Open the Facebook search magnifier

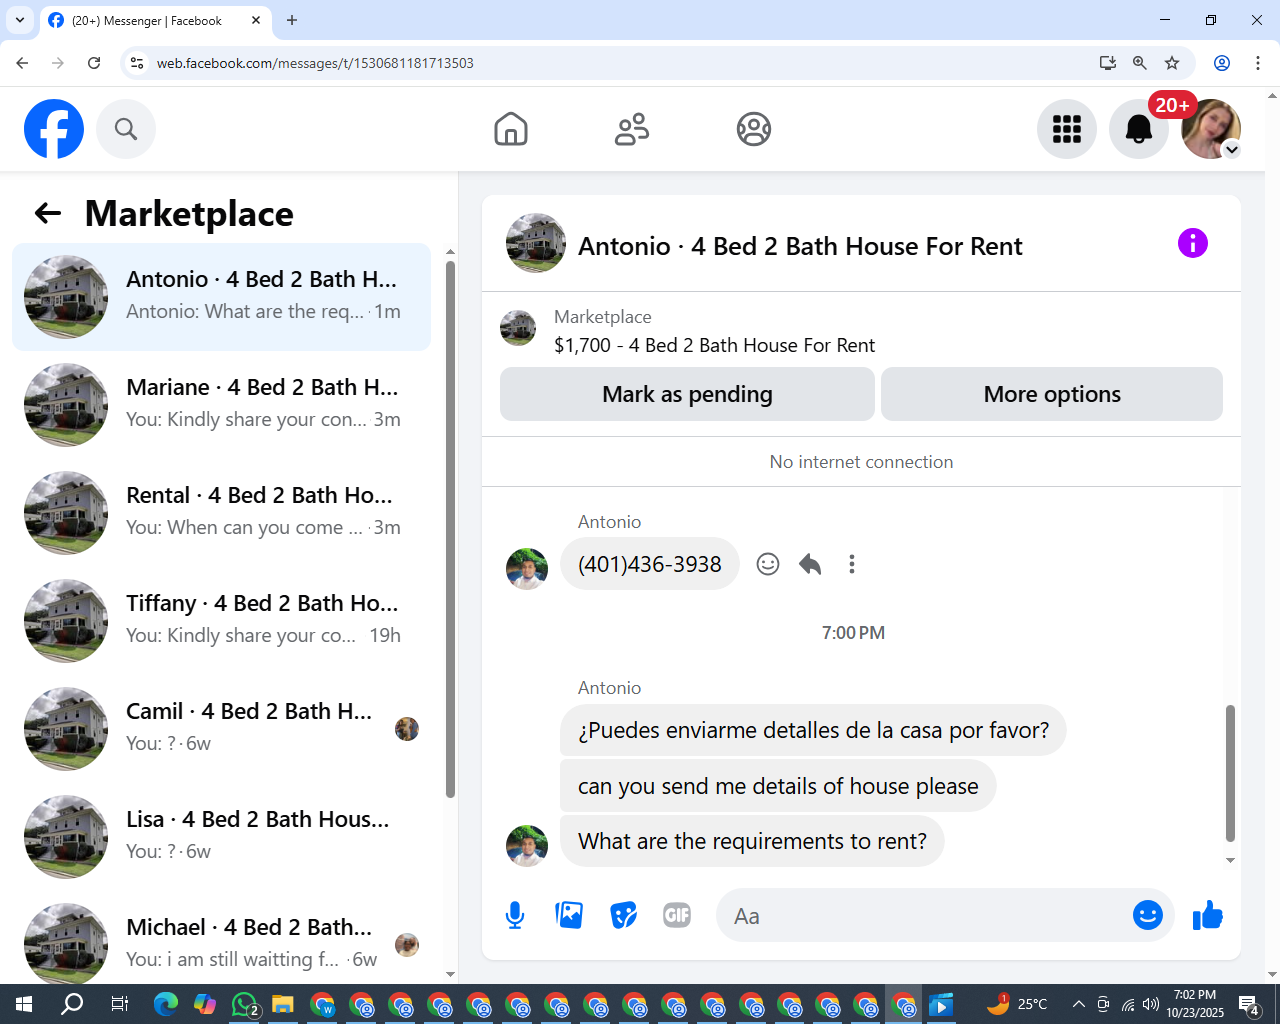pos(126,129)
